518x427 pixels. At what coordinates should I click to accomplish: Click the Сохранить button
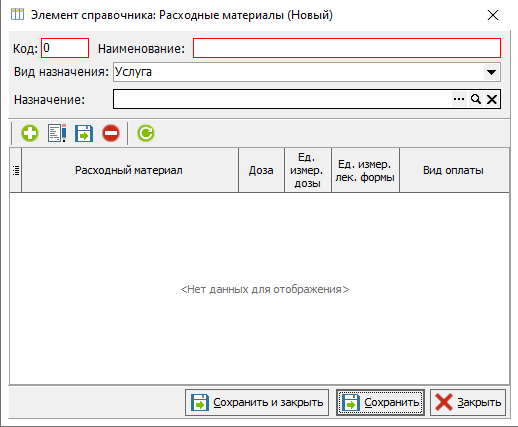(x=380, y=402)
